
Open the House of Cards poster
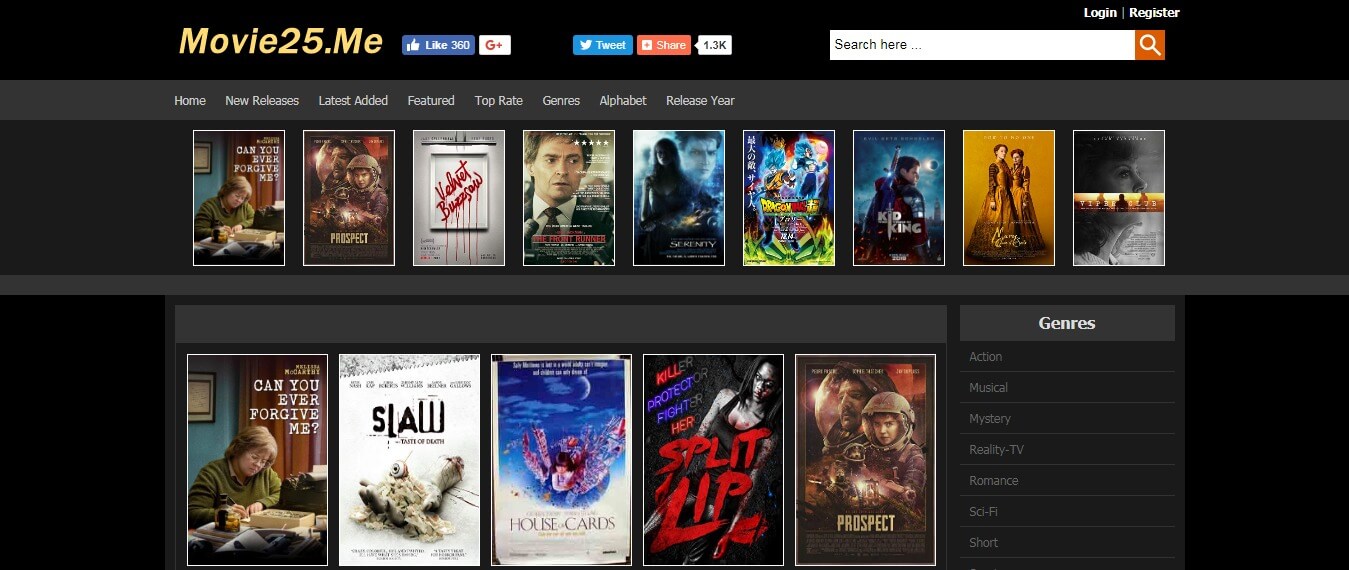click(561, 460)
